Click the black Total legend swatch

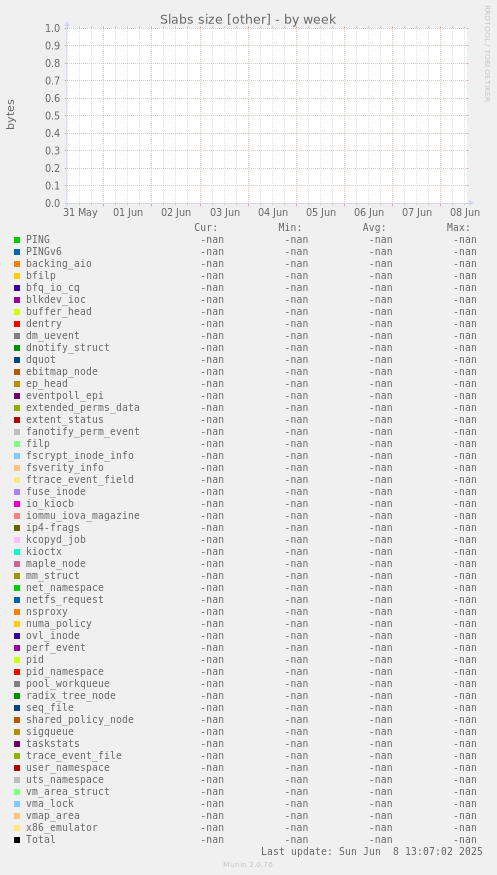[17, 840]
